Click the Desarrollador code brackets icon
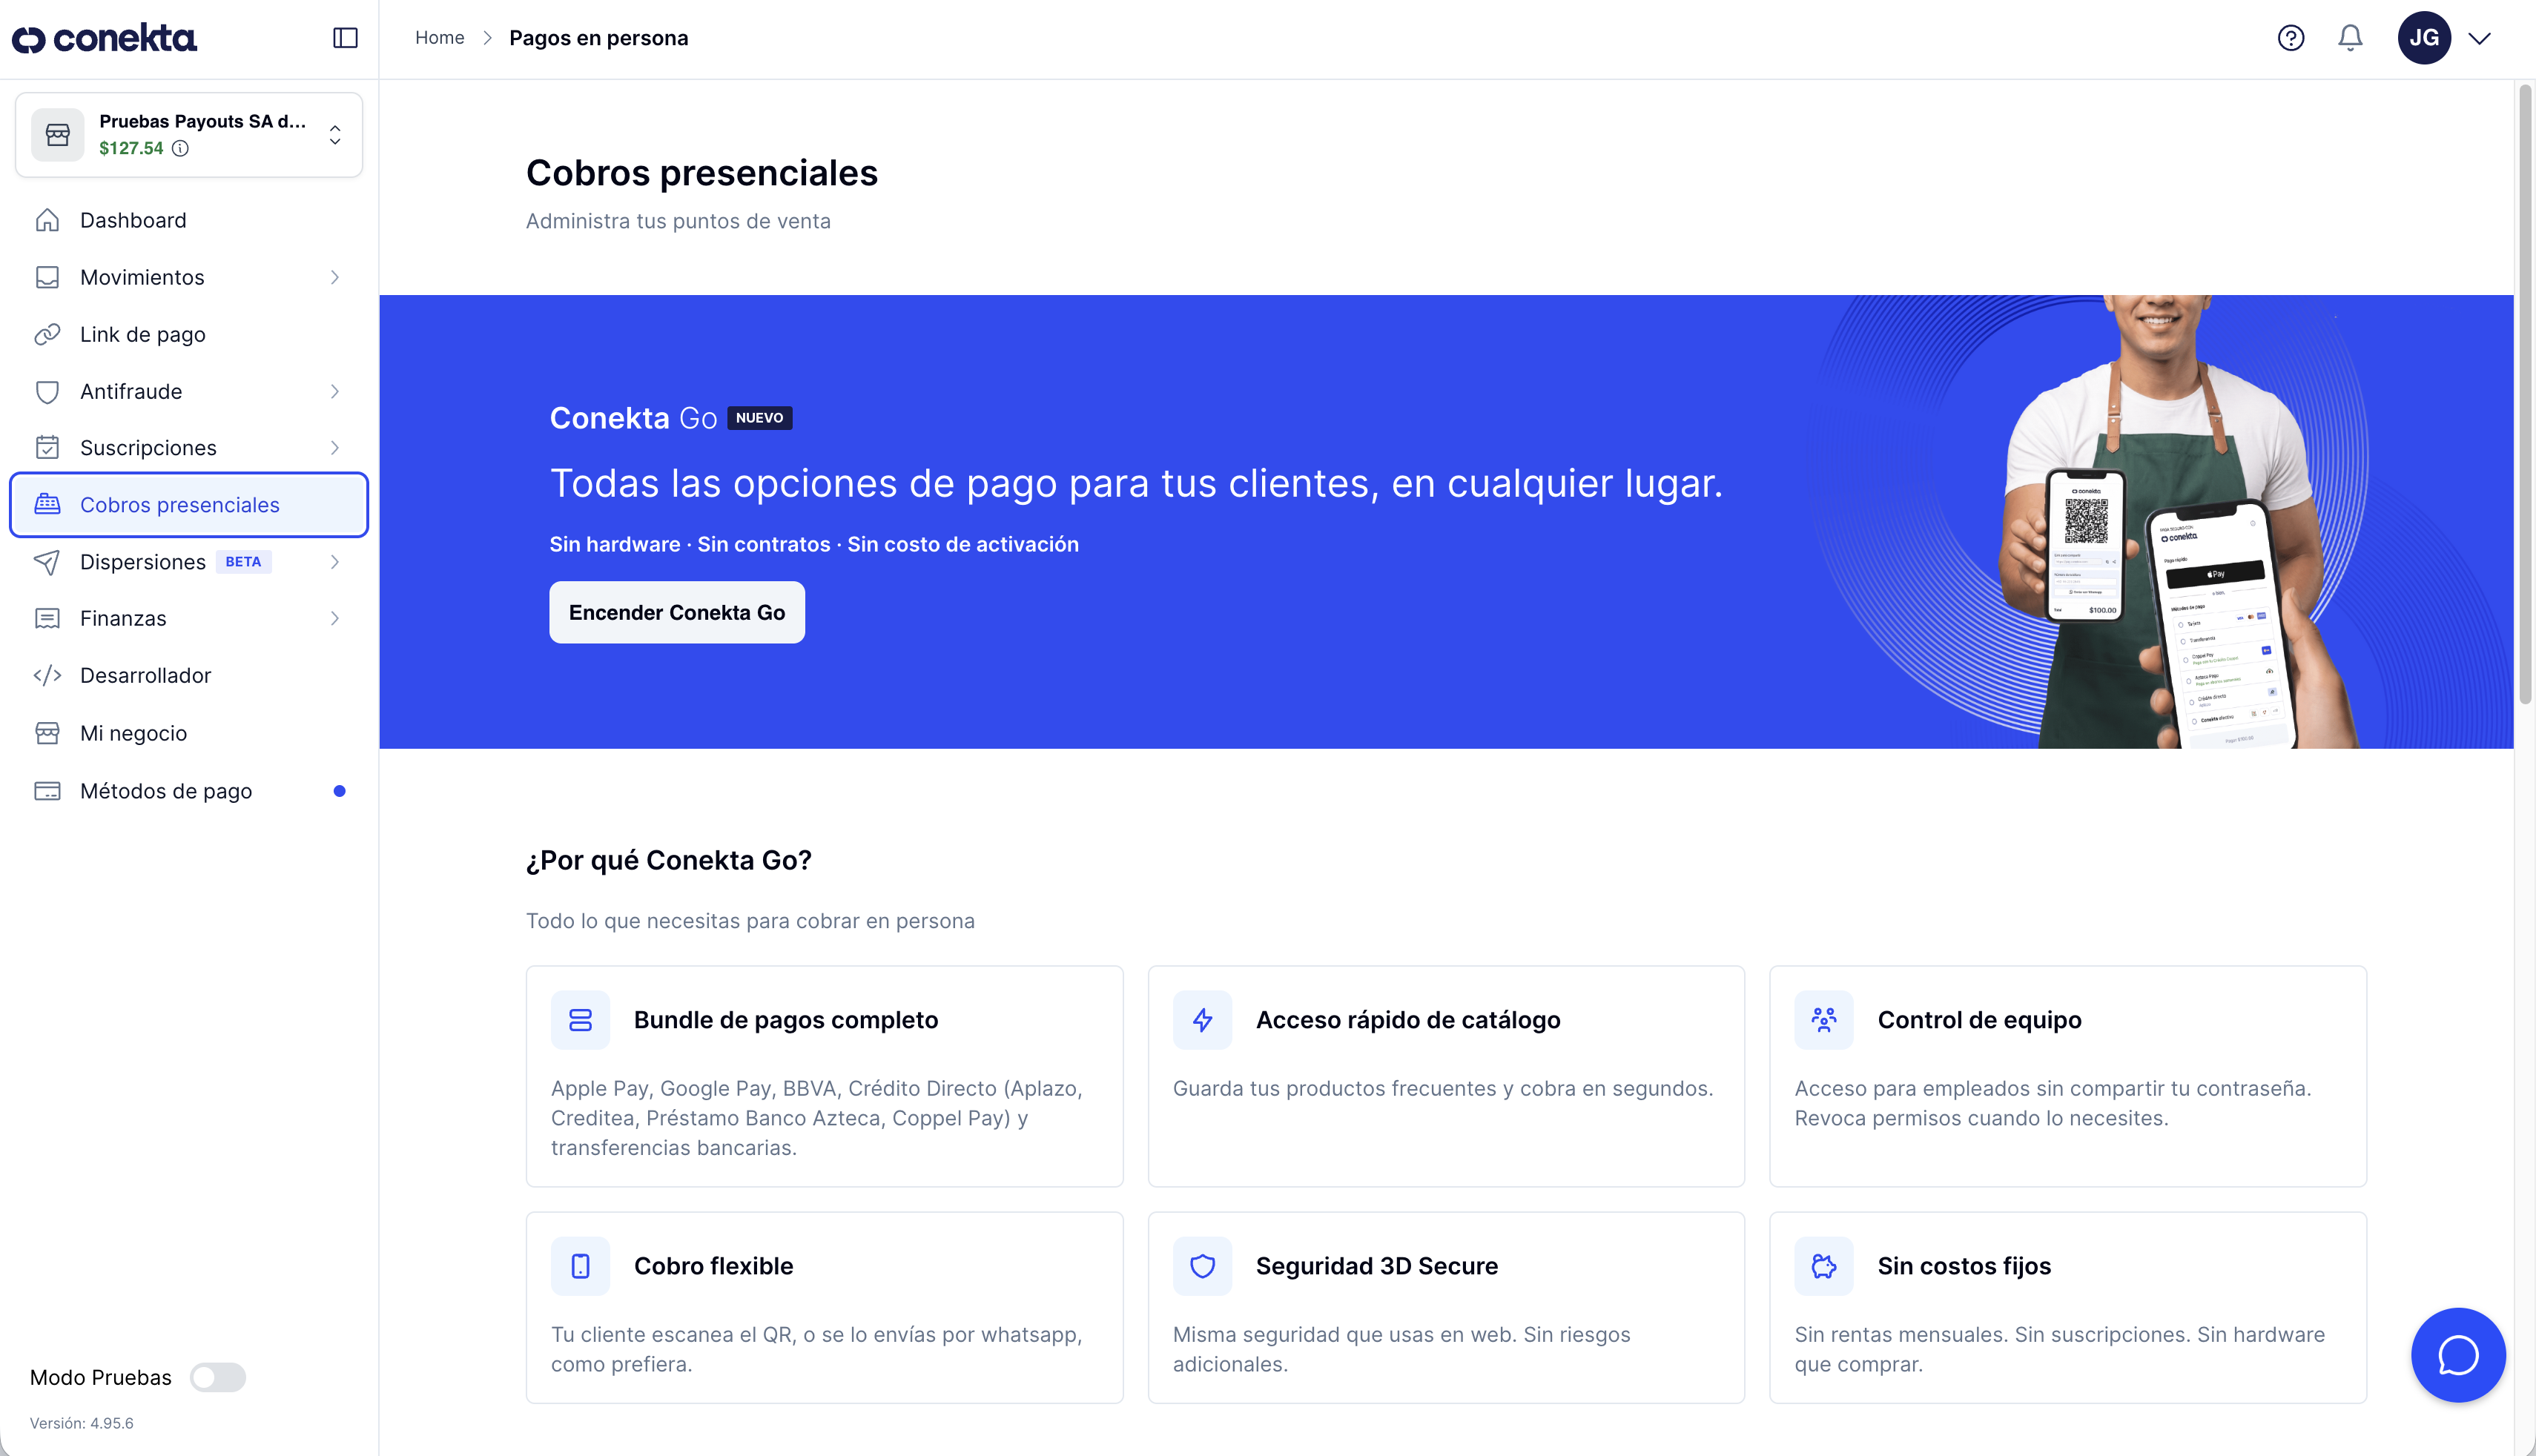This screenshot has height=1456, width=2536. point(47,675)
